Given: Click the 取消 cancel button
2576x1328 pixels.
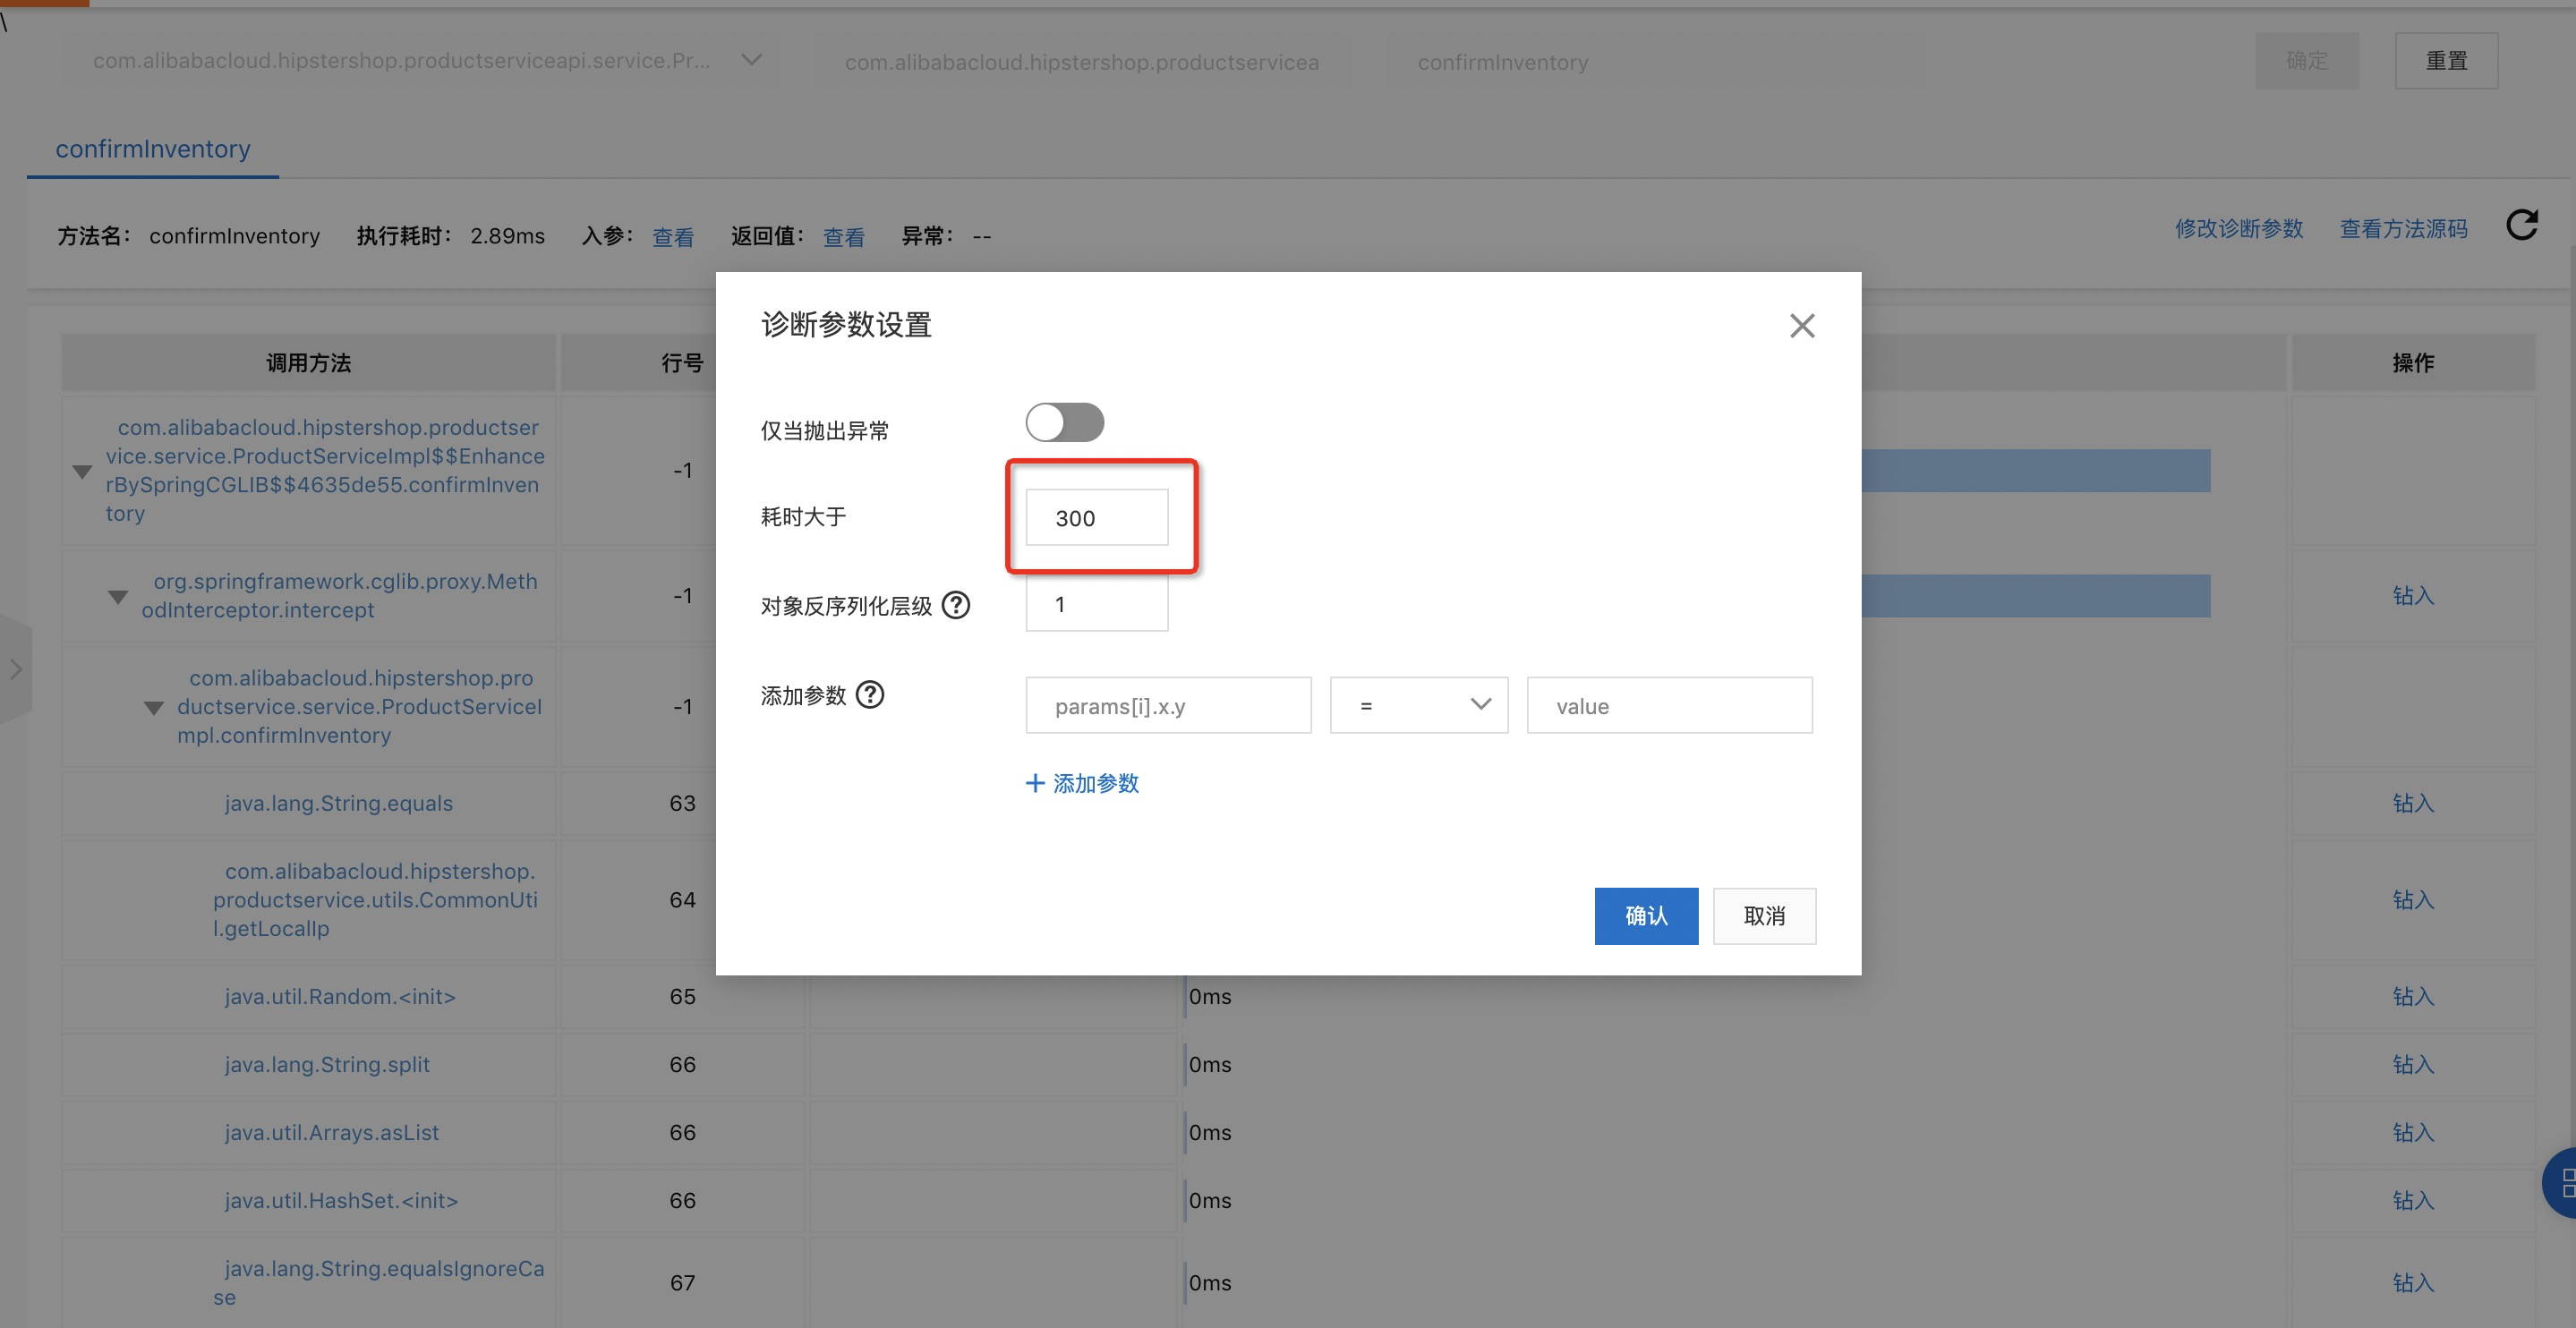Looking at the screenshot, I should (x=1763, y=915).
